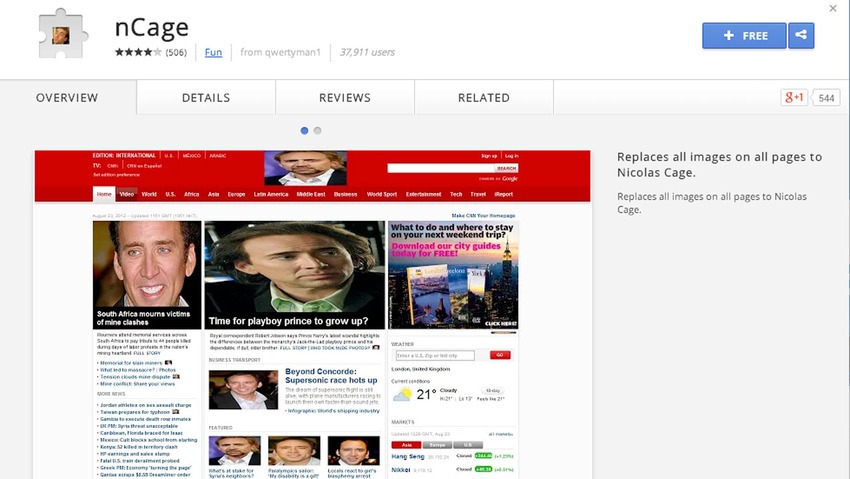This screenshot has height=479, width=850.
Task: Click the playboy prince headline image
Action: click(x=294, y=275)
